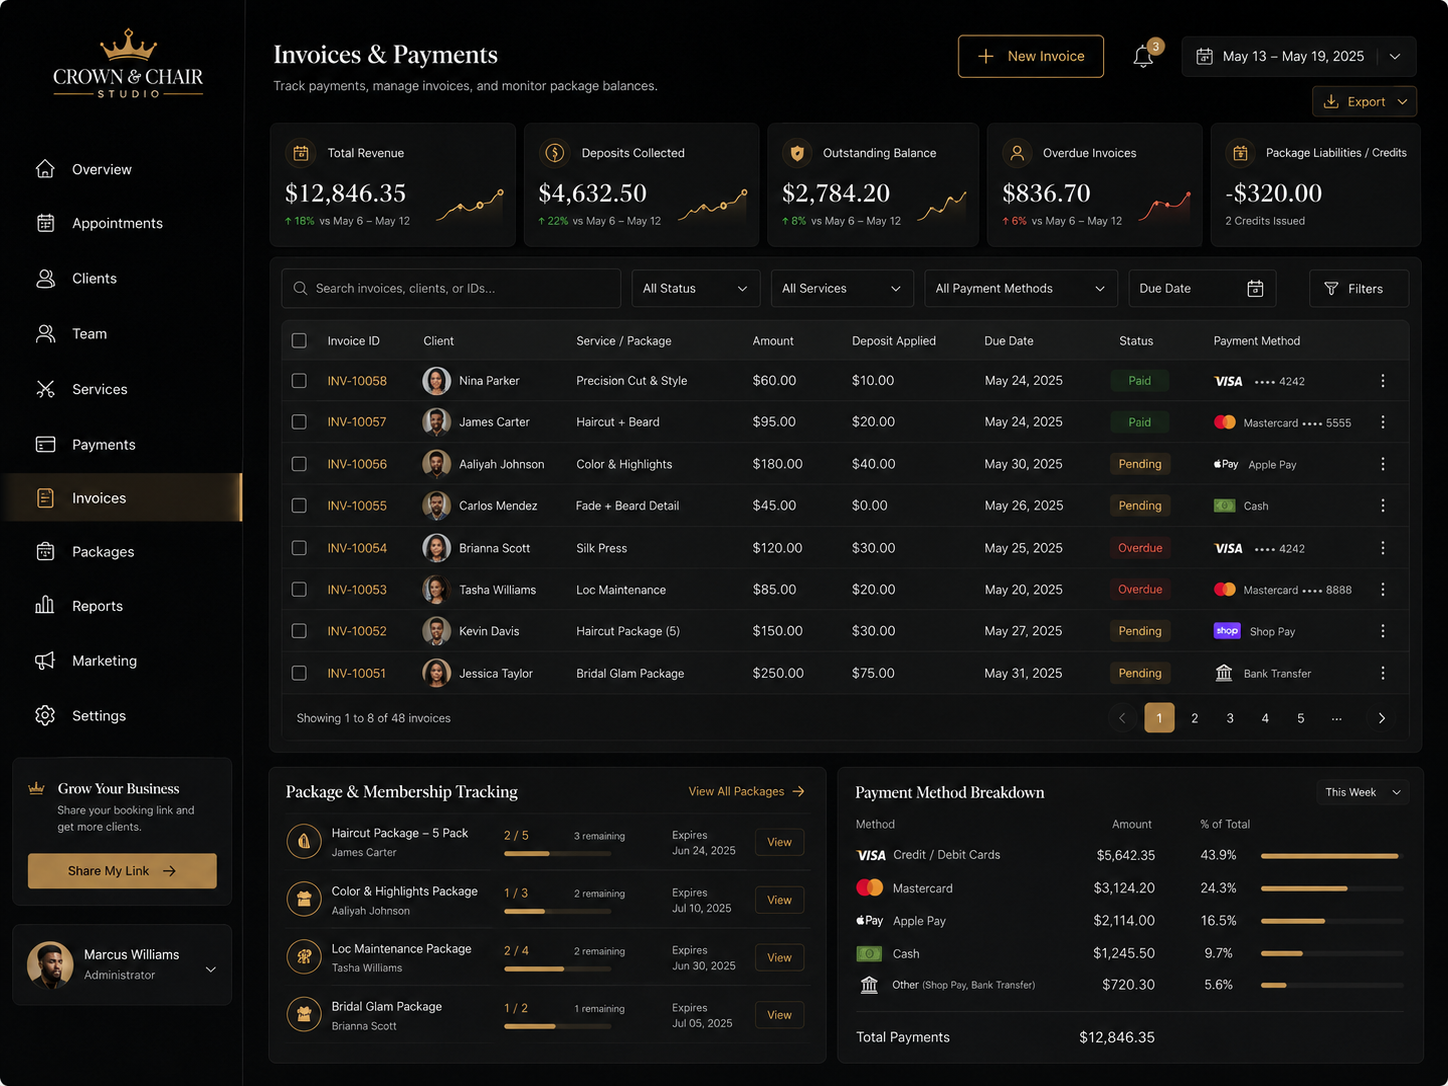Open more options for INV-10051
This screenshot has width=1448, height=1086.
(1383, 673)
